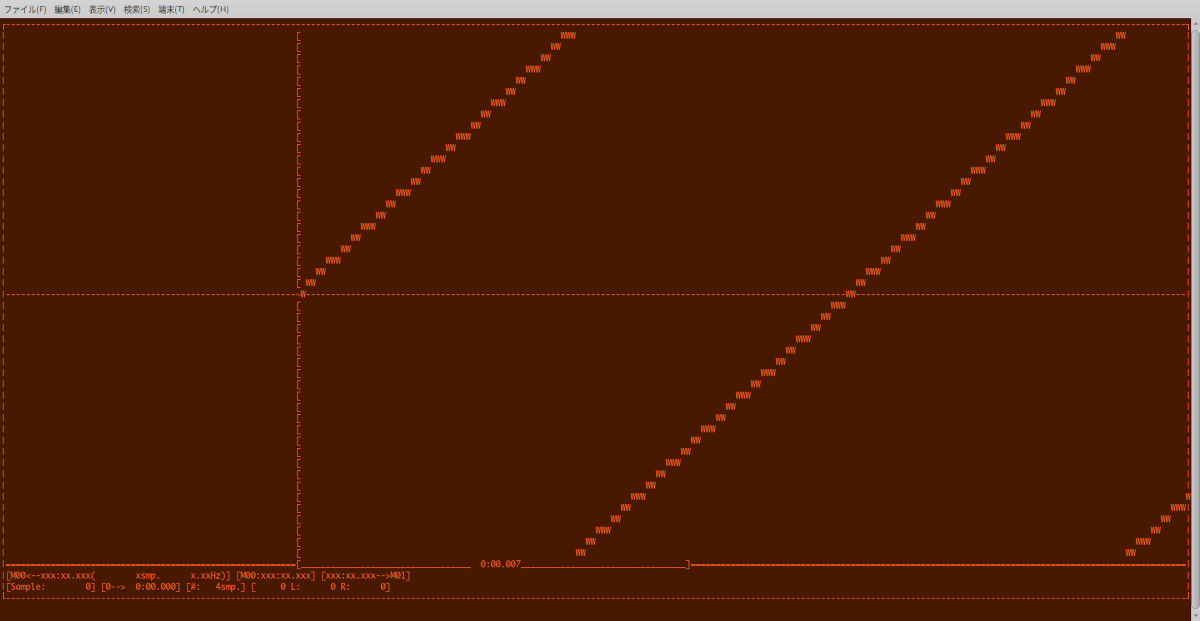The image size is (1200, 621).
Task: Click the 0:00.007 time label on the timeline
Action: (500, 565)
